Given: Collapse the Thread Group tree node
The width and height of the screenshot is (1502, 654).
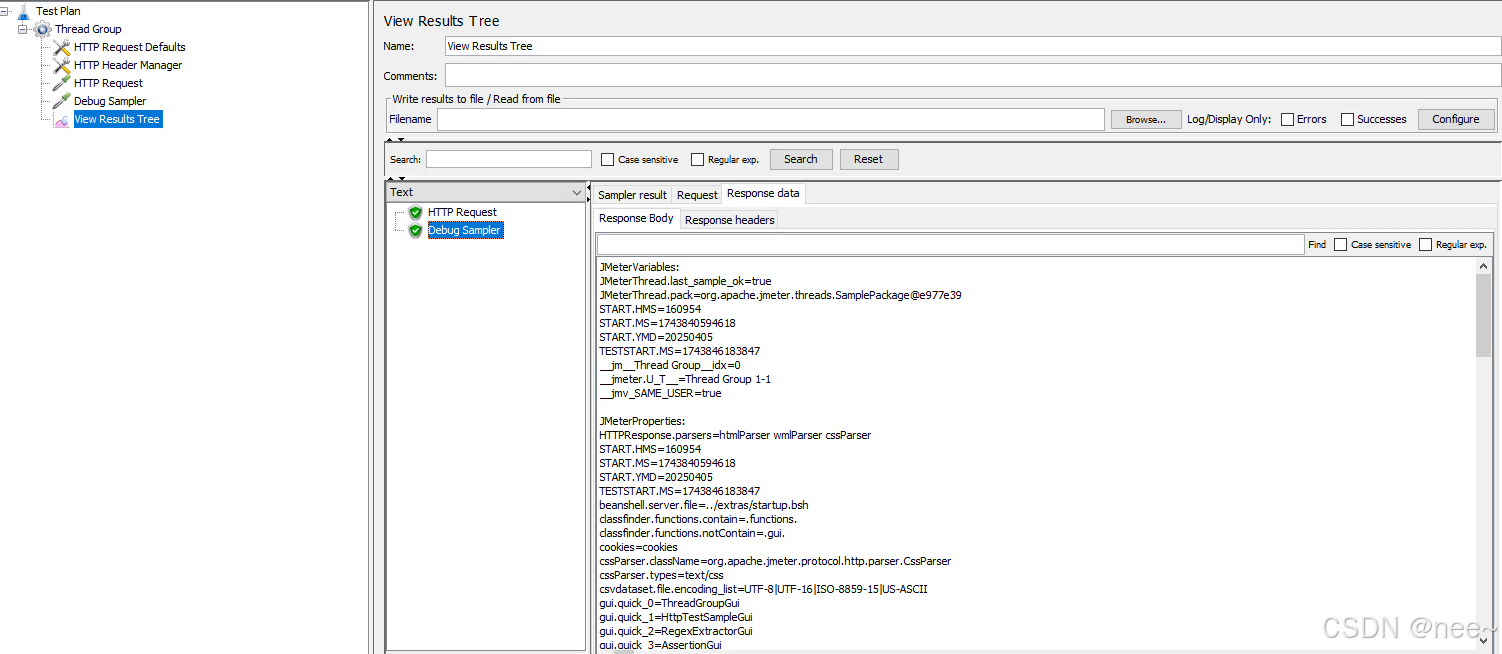Looking at the screenshot, I should click(23, 29).
